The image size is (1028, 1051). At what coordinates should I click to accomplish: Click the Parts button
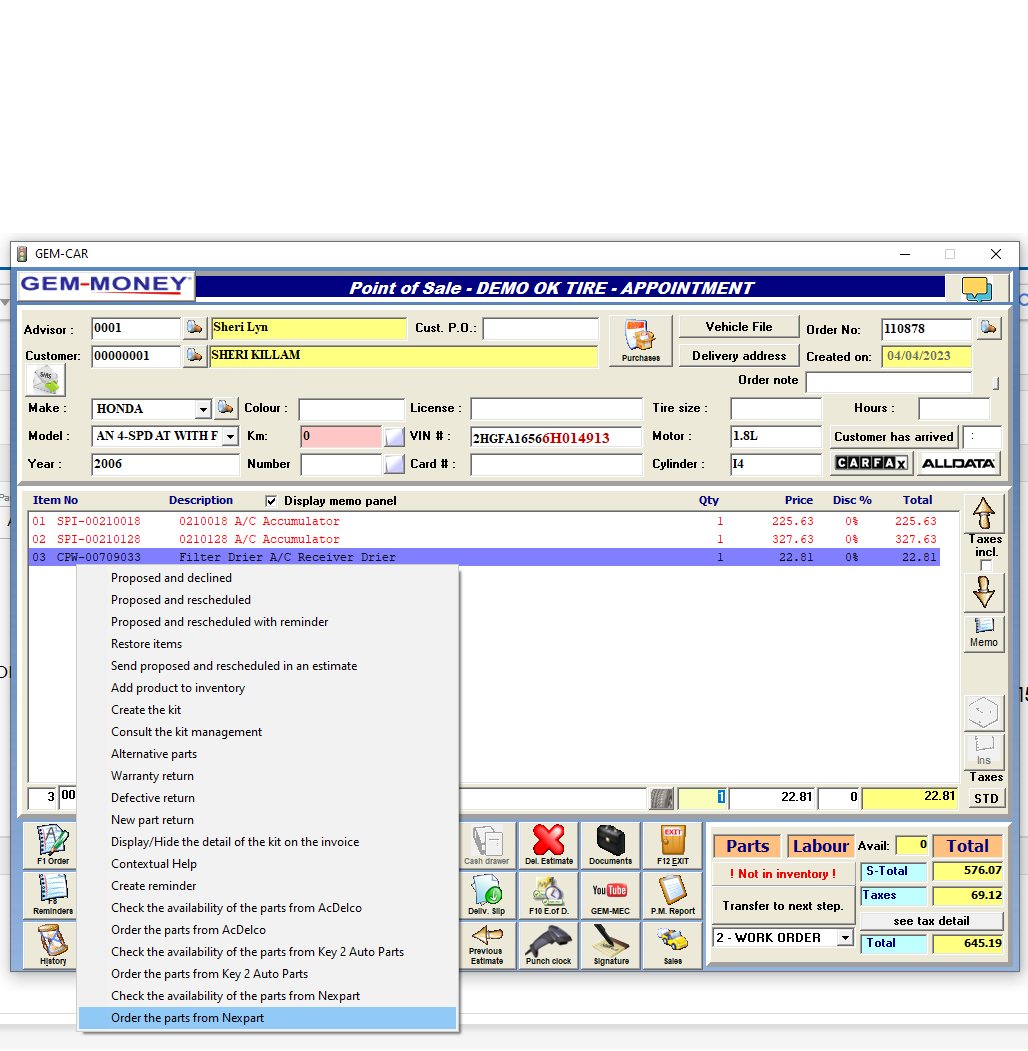point(747,847)
